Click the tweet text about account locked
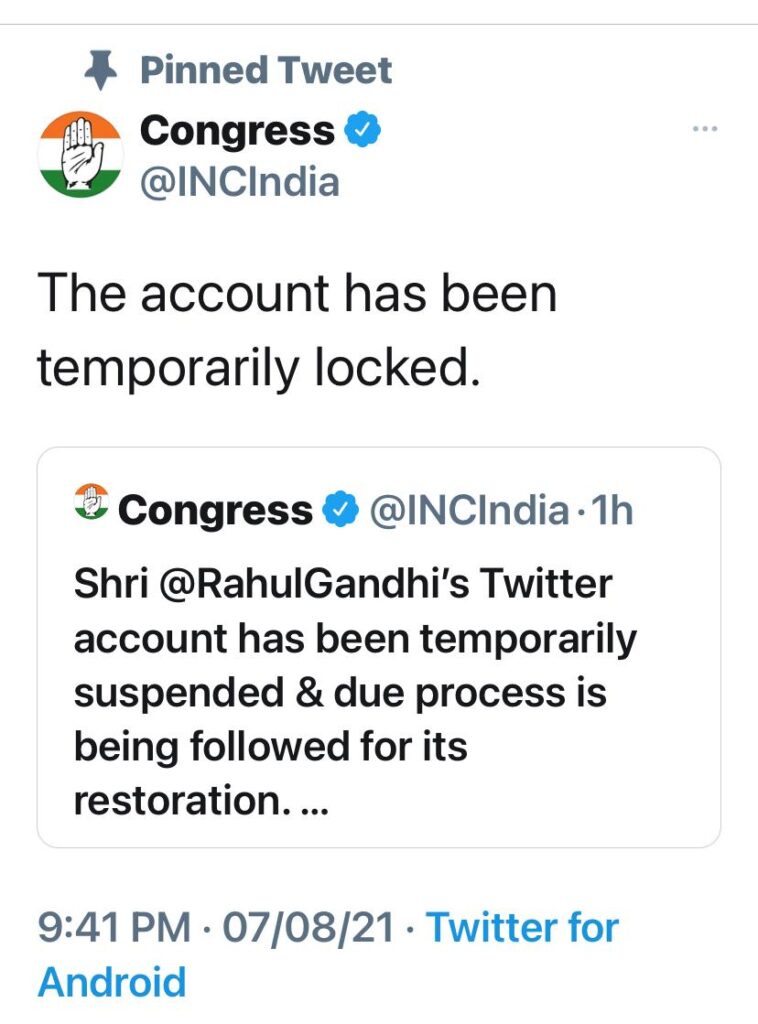Image resolution: width=758 pixels, height=1024 pixels. coord(297,332)
